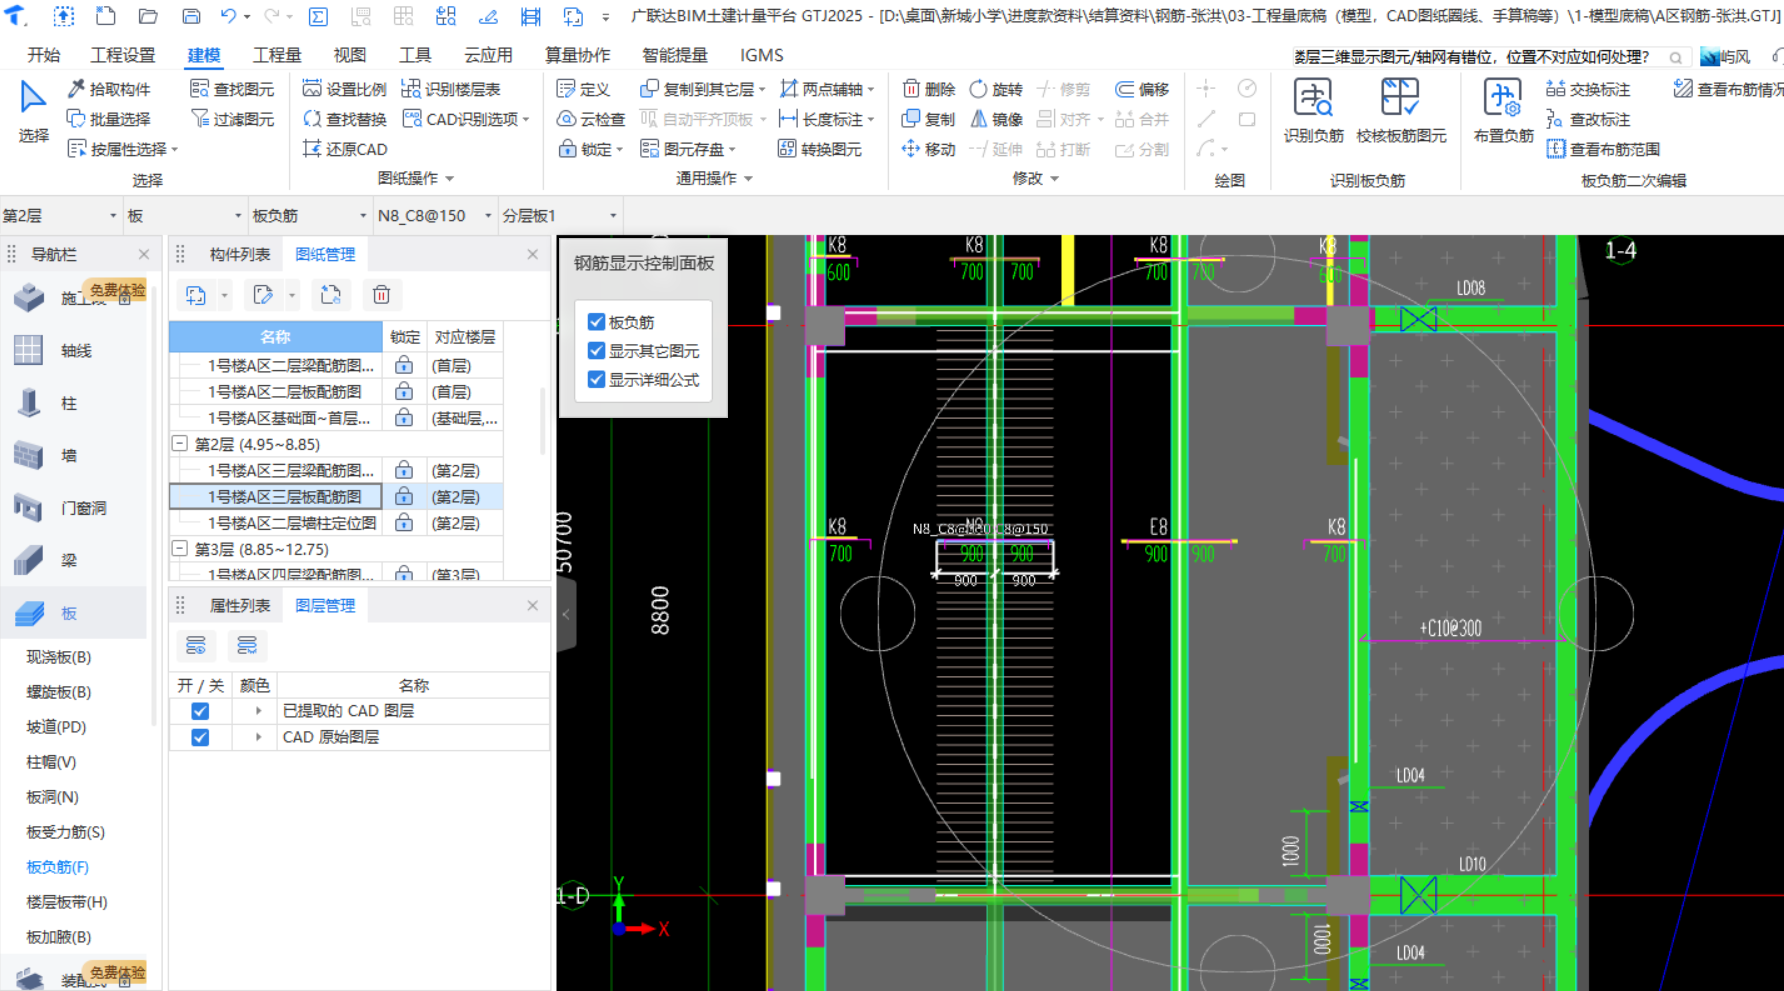Open 批量选择 tool
This screenshot has height=991, width=1784.
(109, 119)
